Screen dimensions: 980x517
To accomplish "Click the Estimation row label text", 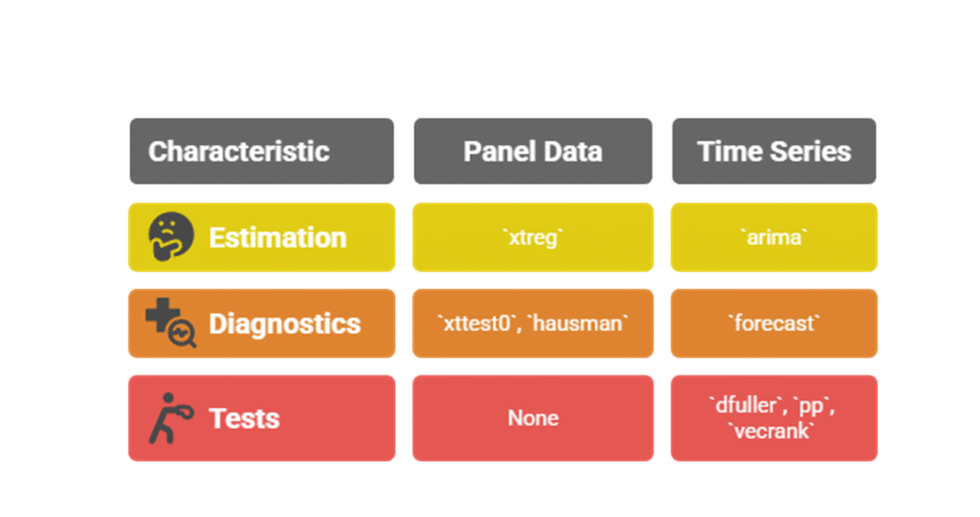I will coord(277,237).
